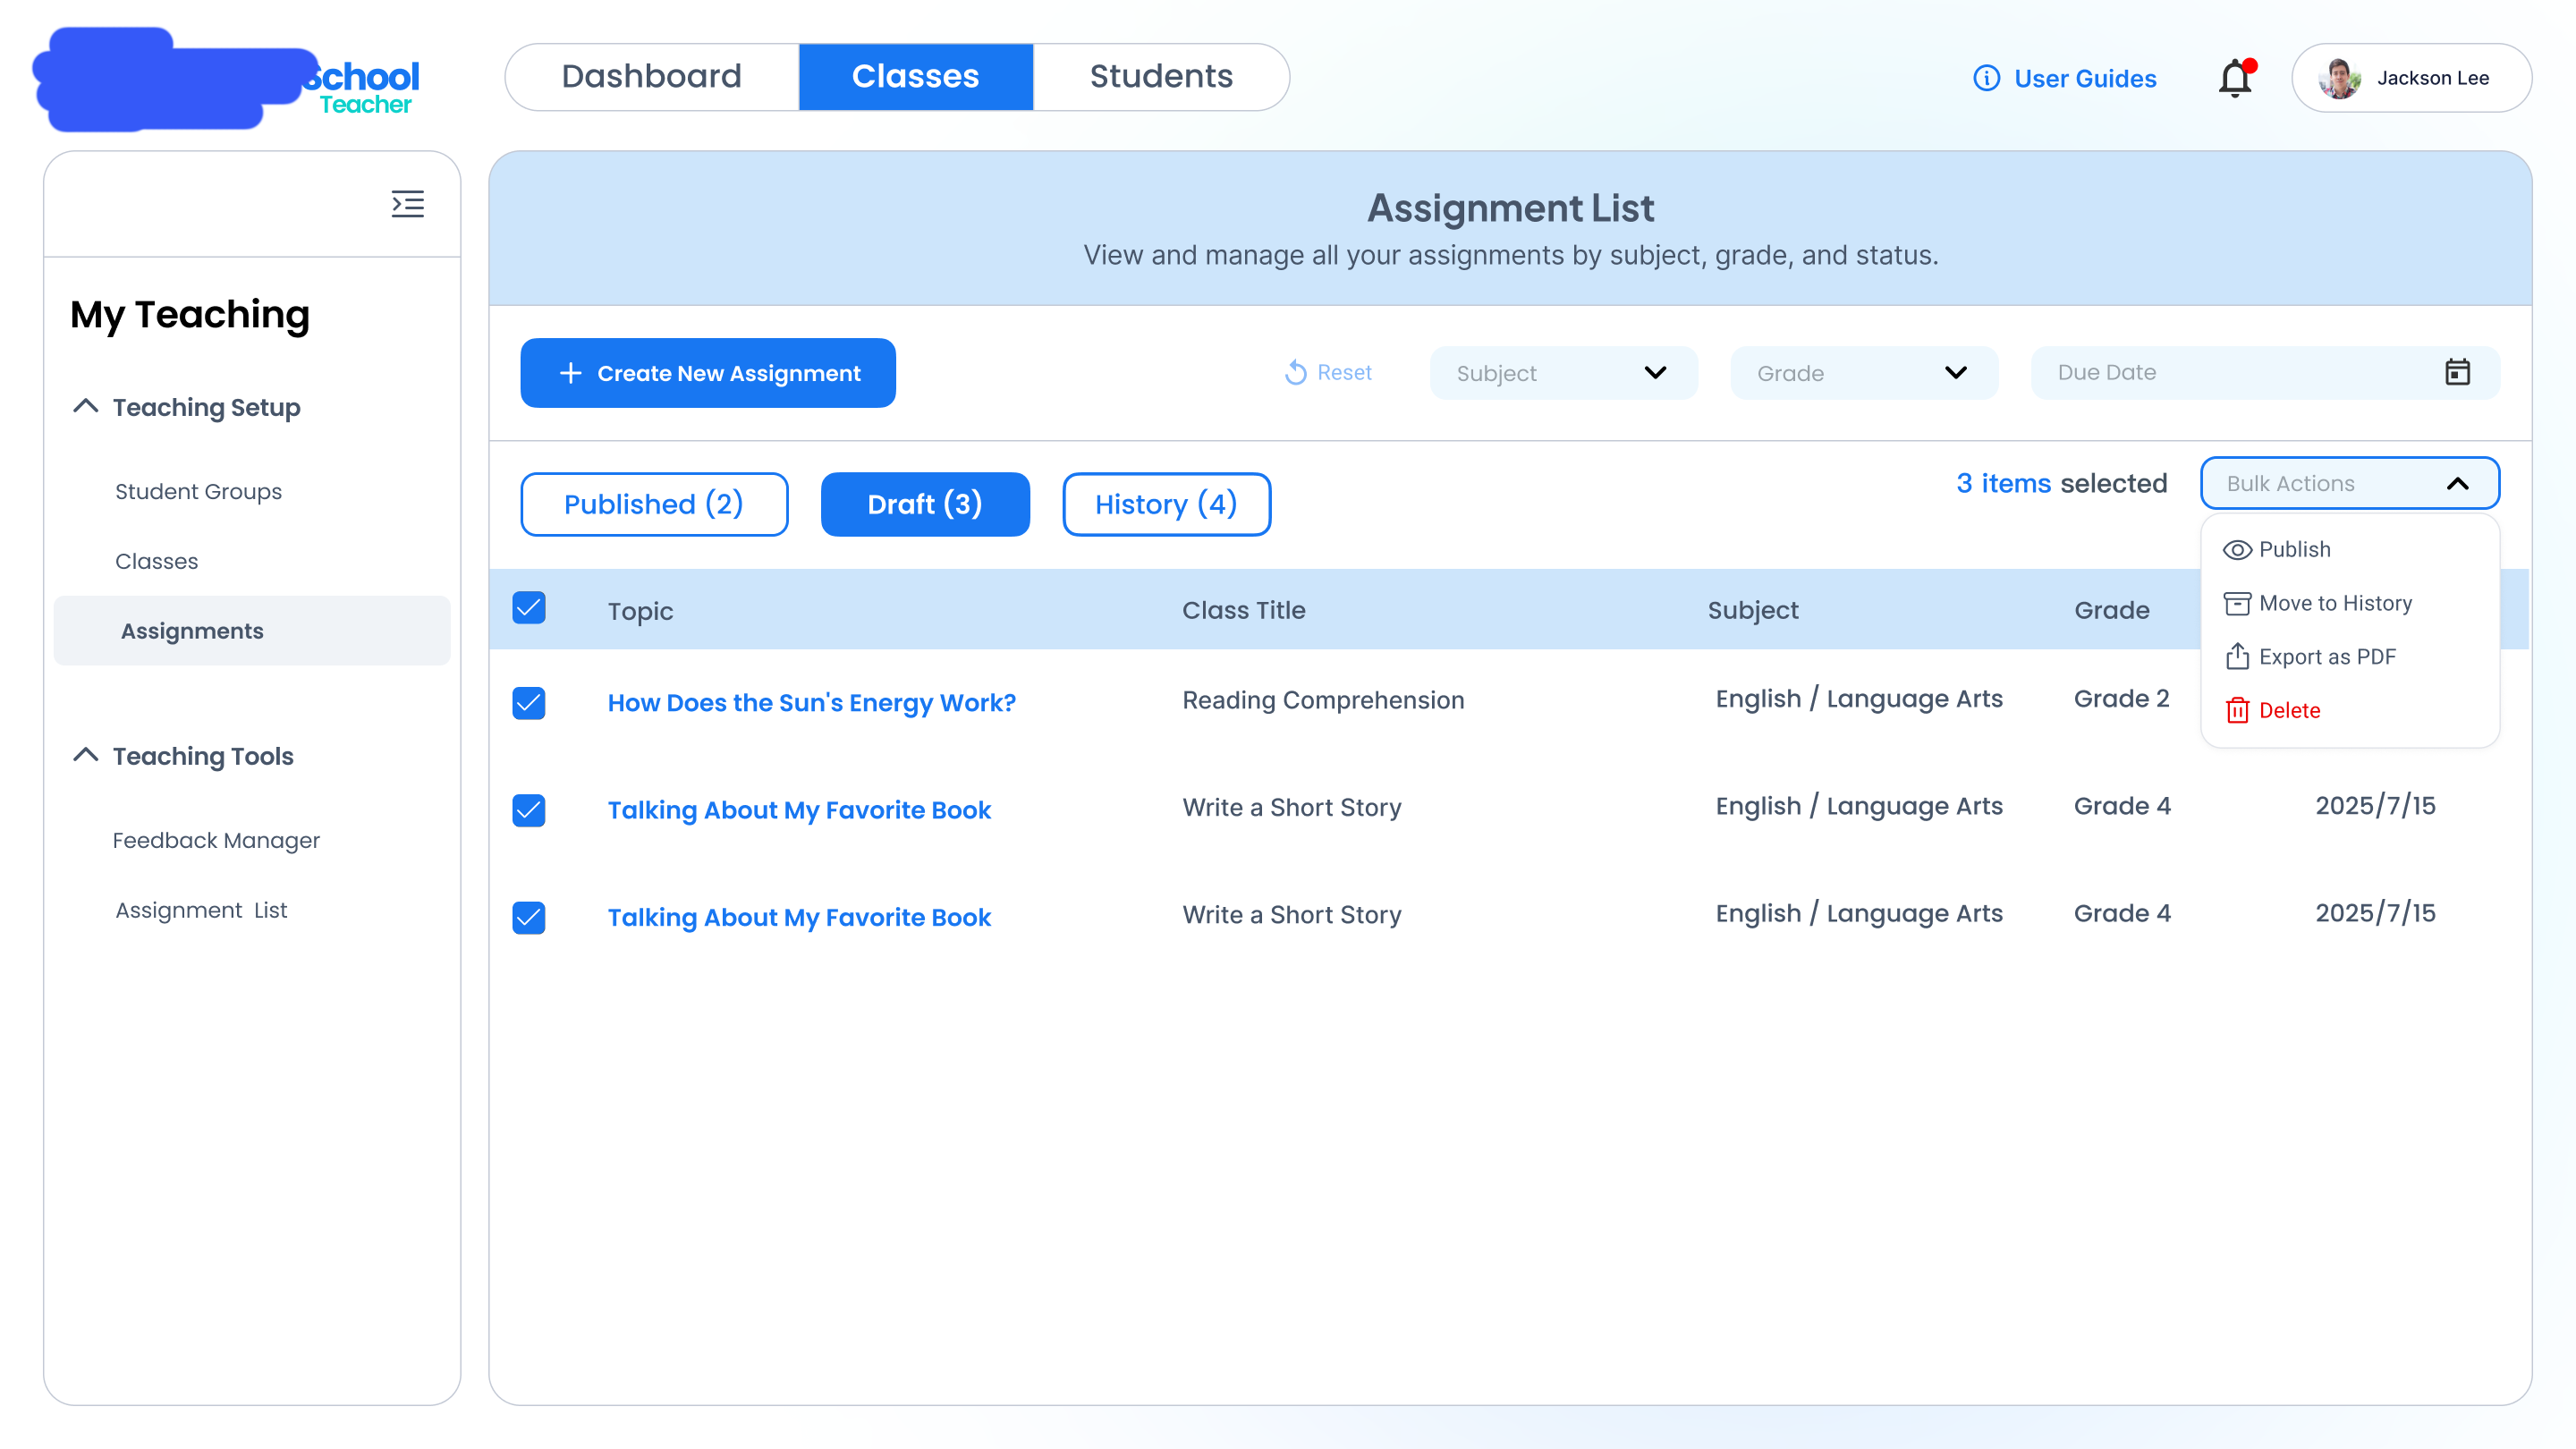Screen dimensions: 2576x1449
Task: Select Publish from Bulk Actions
Action: click(x=2350, y=550)
